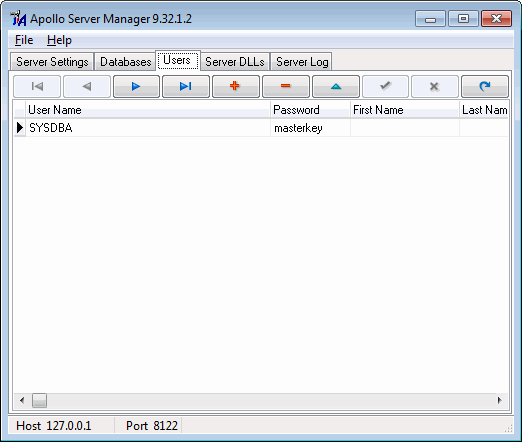The image size is (522, 442).
Task: Click the Port 8122 status entry
Action: pyautogui.click(x=152, y=426)
